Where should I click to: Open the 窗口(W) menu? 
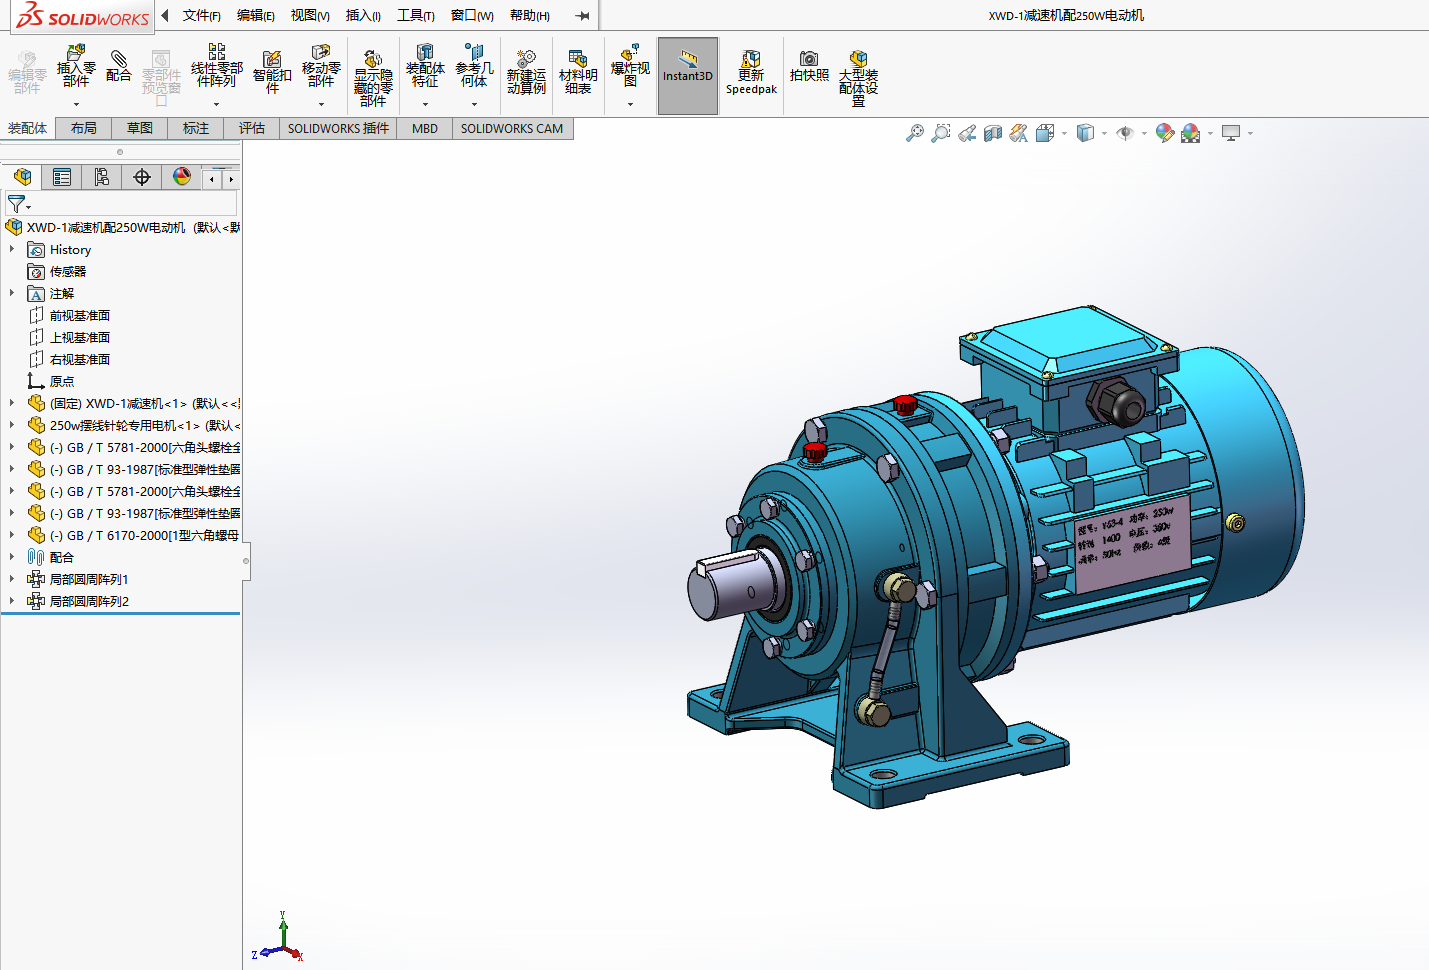point(472,15)
